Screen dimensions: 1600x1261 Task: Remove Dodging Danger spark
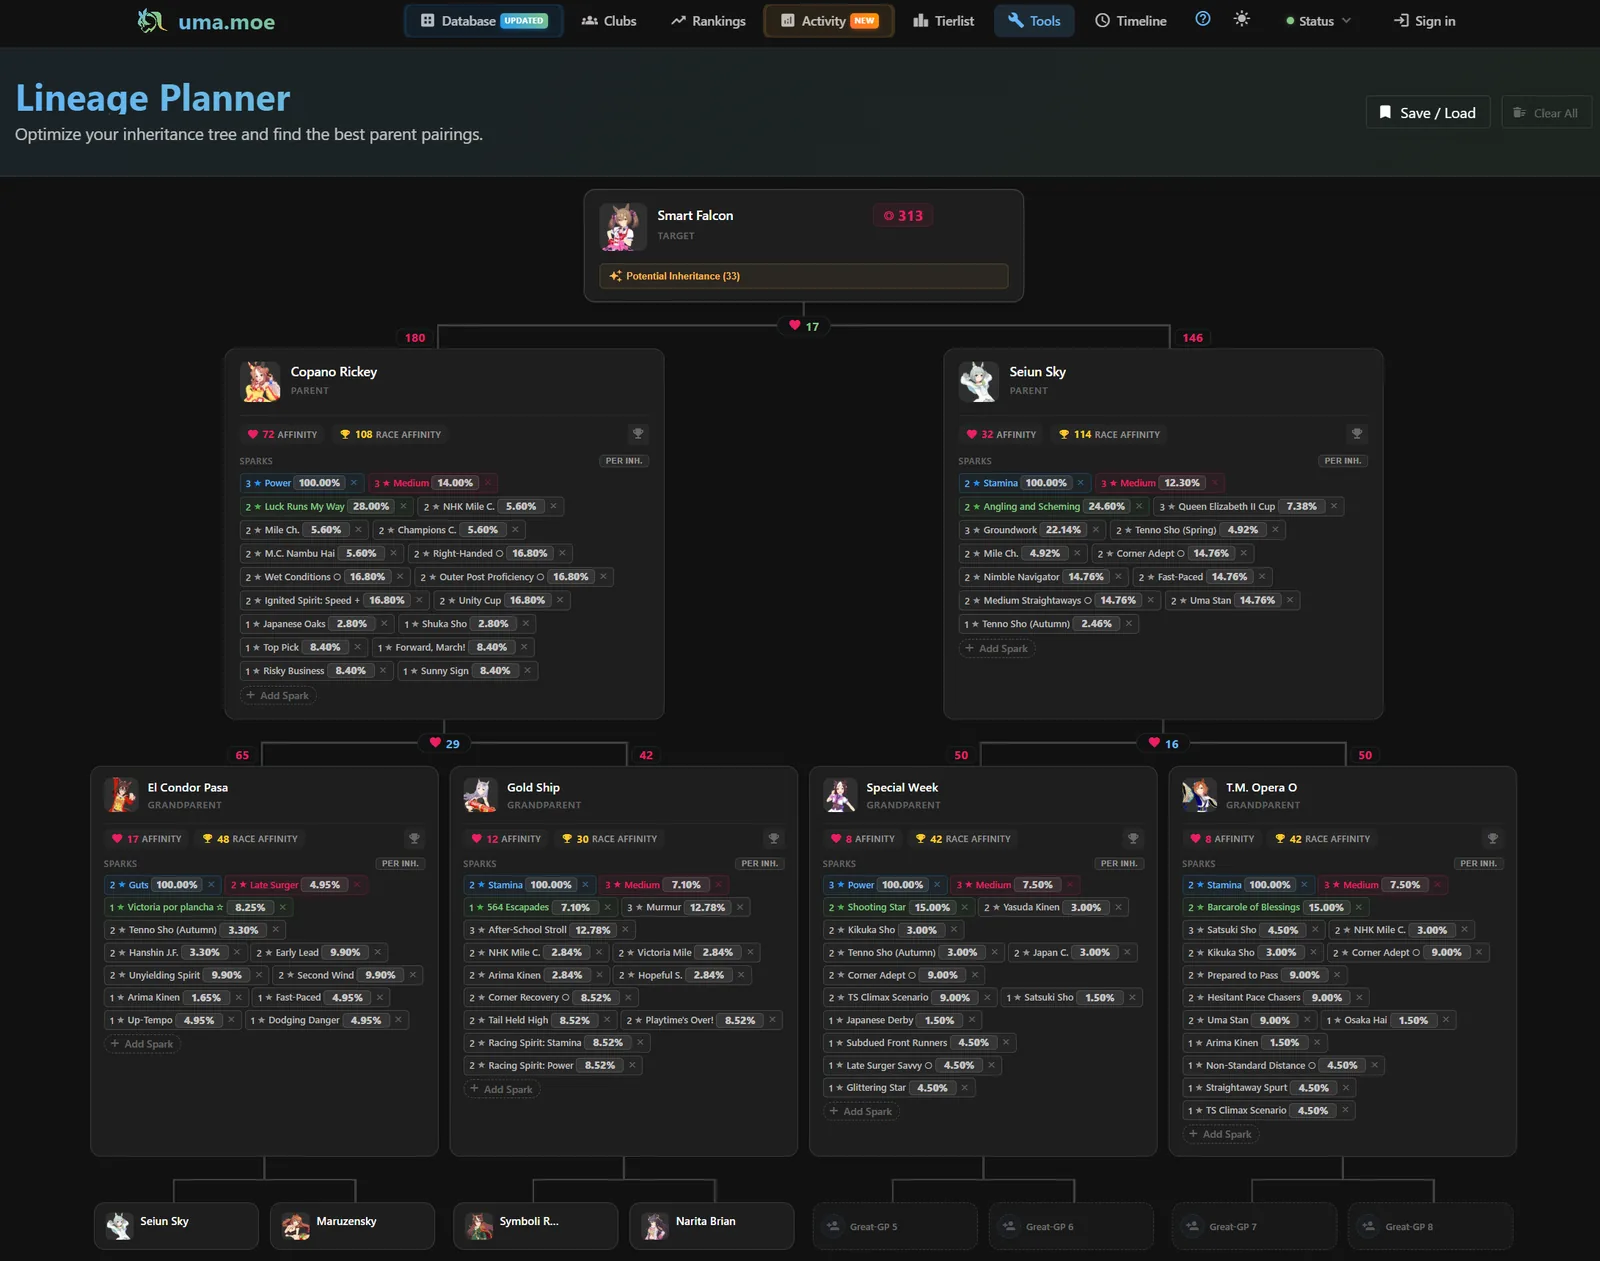tap(398, 1020)
